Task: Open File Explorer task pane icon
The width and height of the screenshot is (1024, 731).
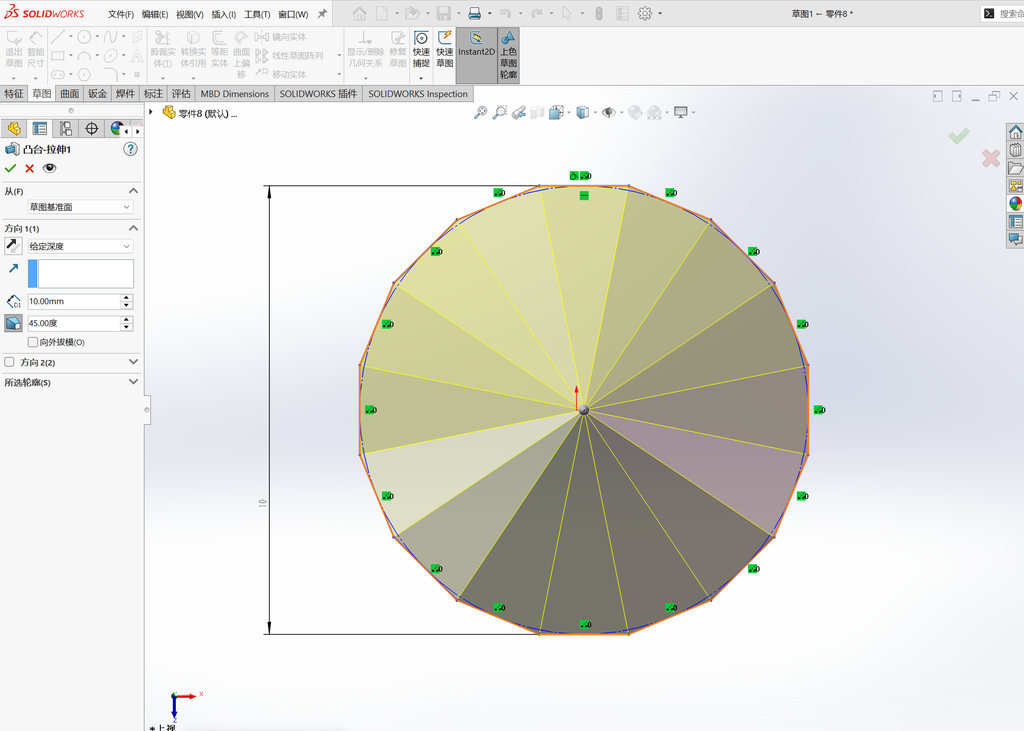Action: pos(1016,168)
